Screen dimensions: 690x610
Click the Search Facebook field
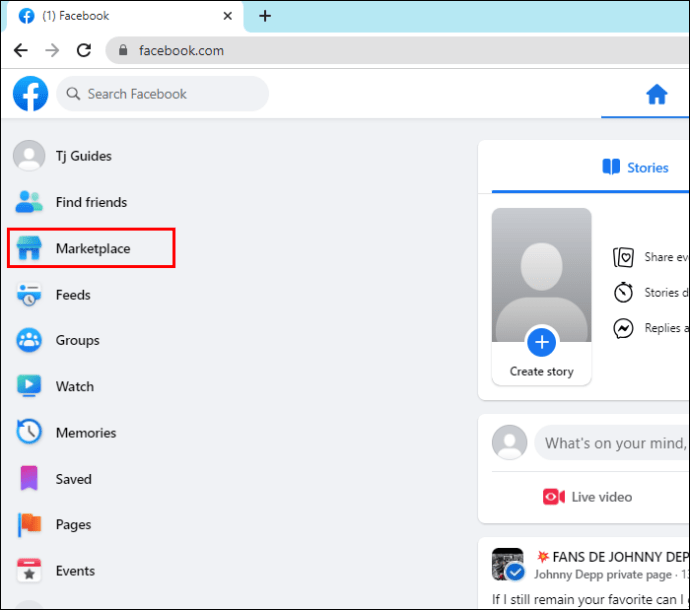point(162,94)
